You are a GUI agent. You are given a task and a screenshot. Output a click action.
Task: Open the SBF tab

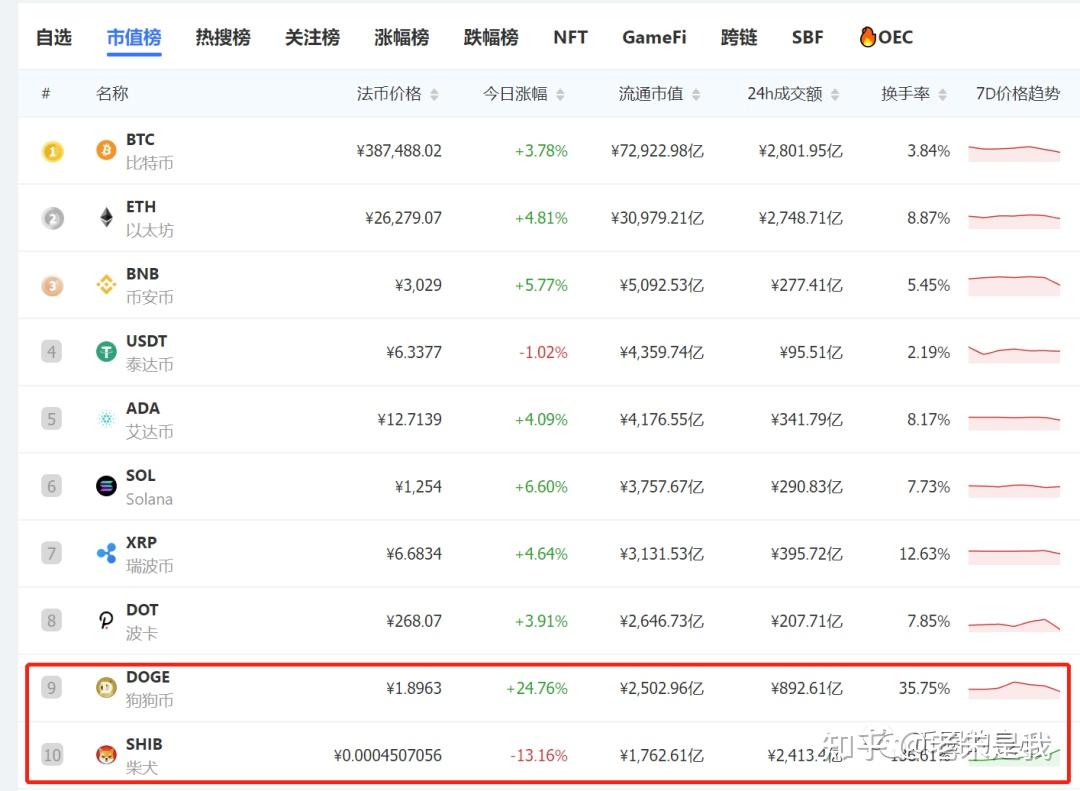coord(807,37)
